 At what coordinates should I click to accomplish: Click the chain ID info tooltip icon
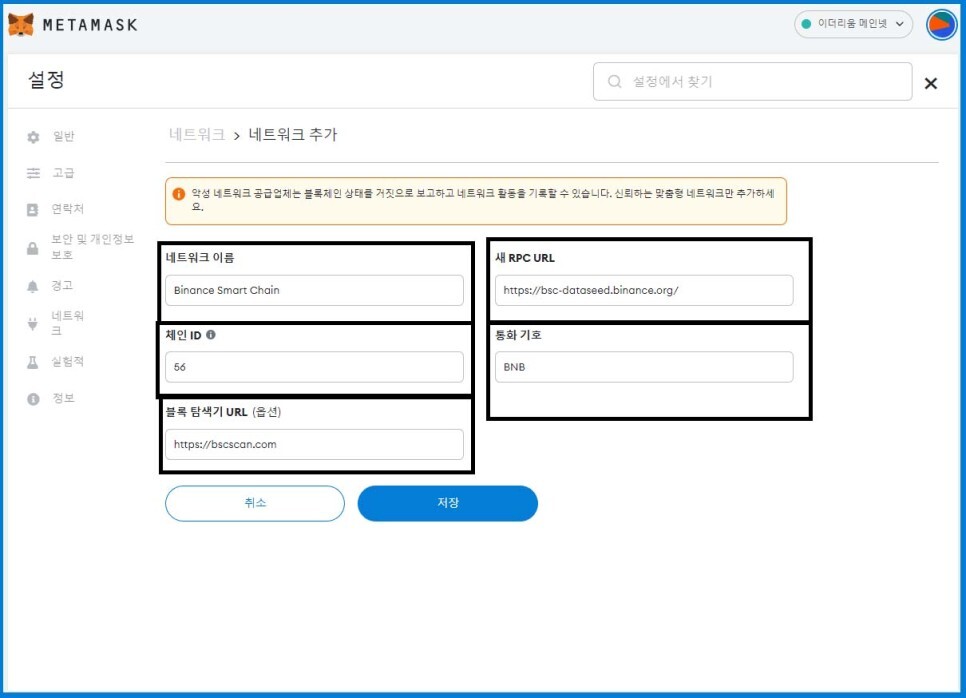[x=211, y=335]
